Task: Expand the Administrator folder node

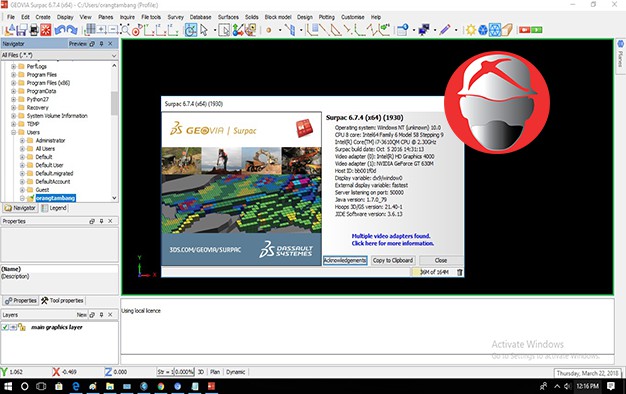Action: (22, 141)
